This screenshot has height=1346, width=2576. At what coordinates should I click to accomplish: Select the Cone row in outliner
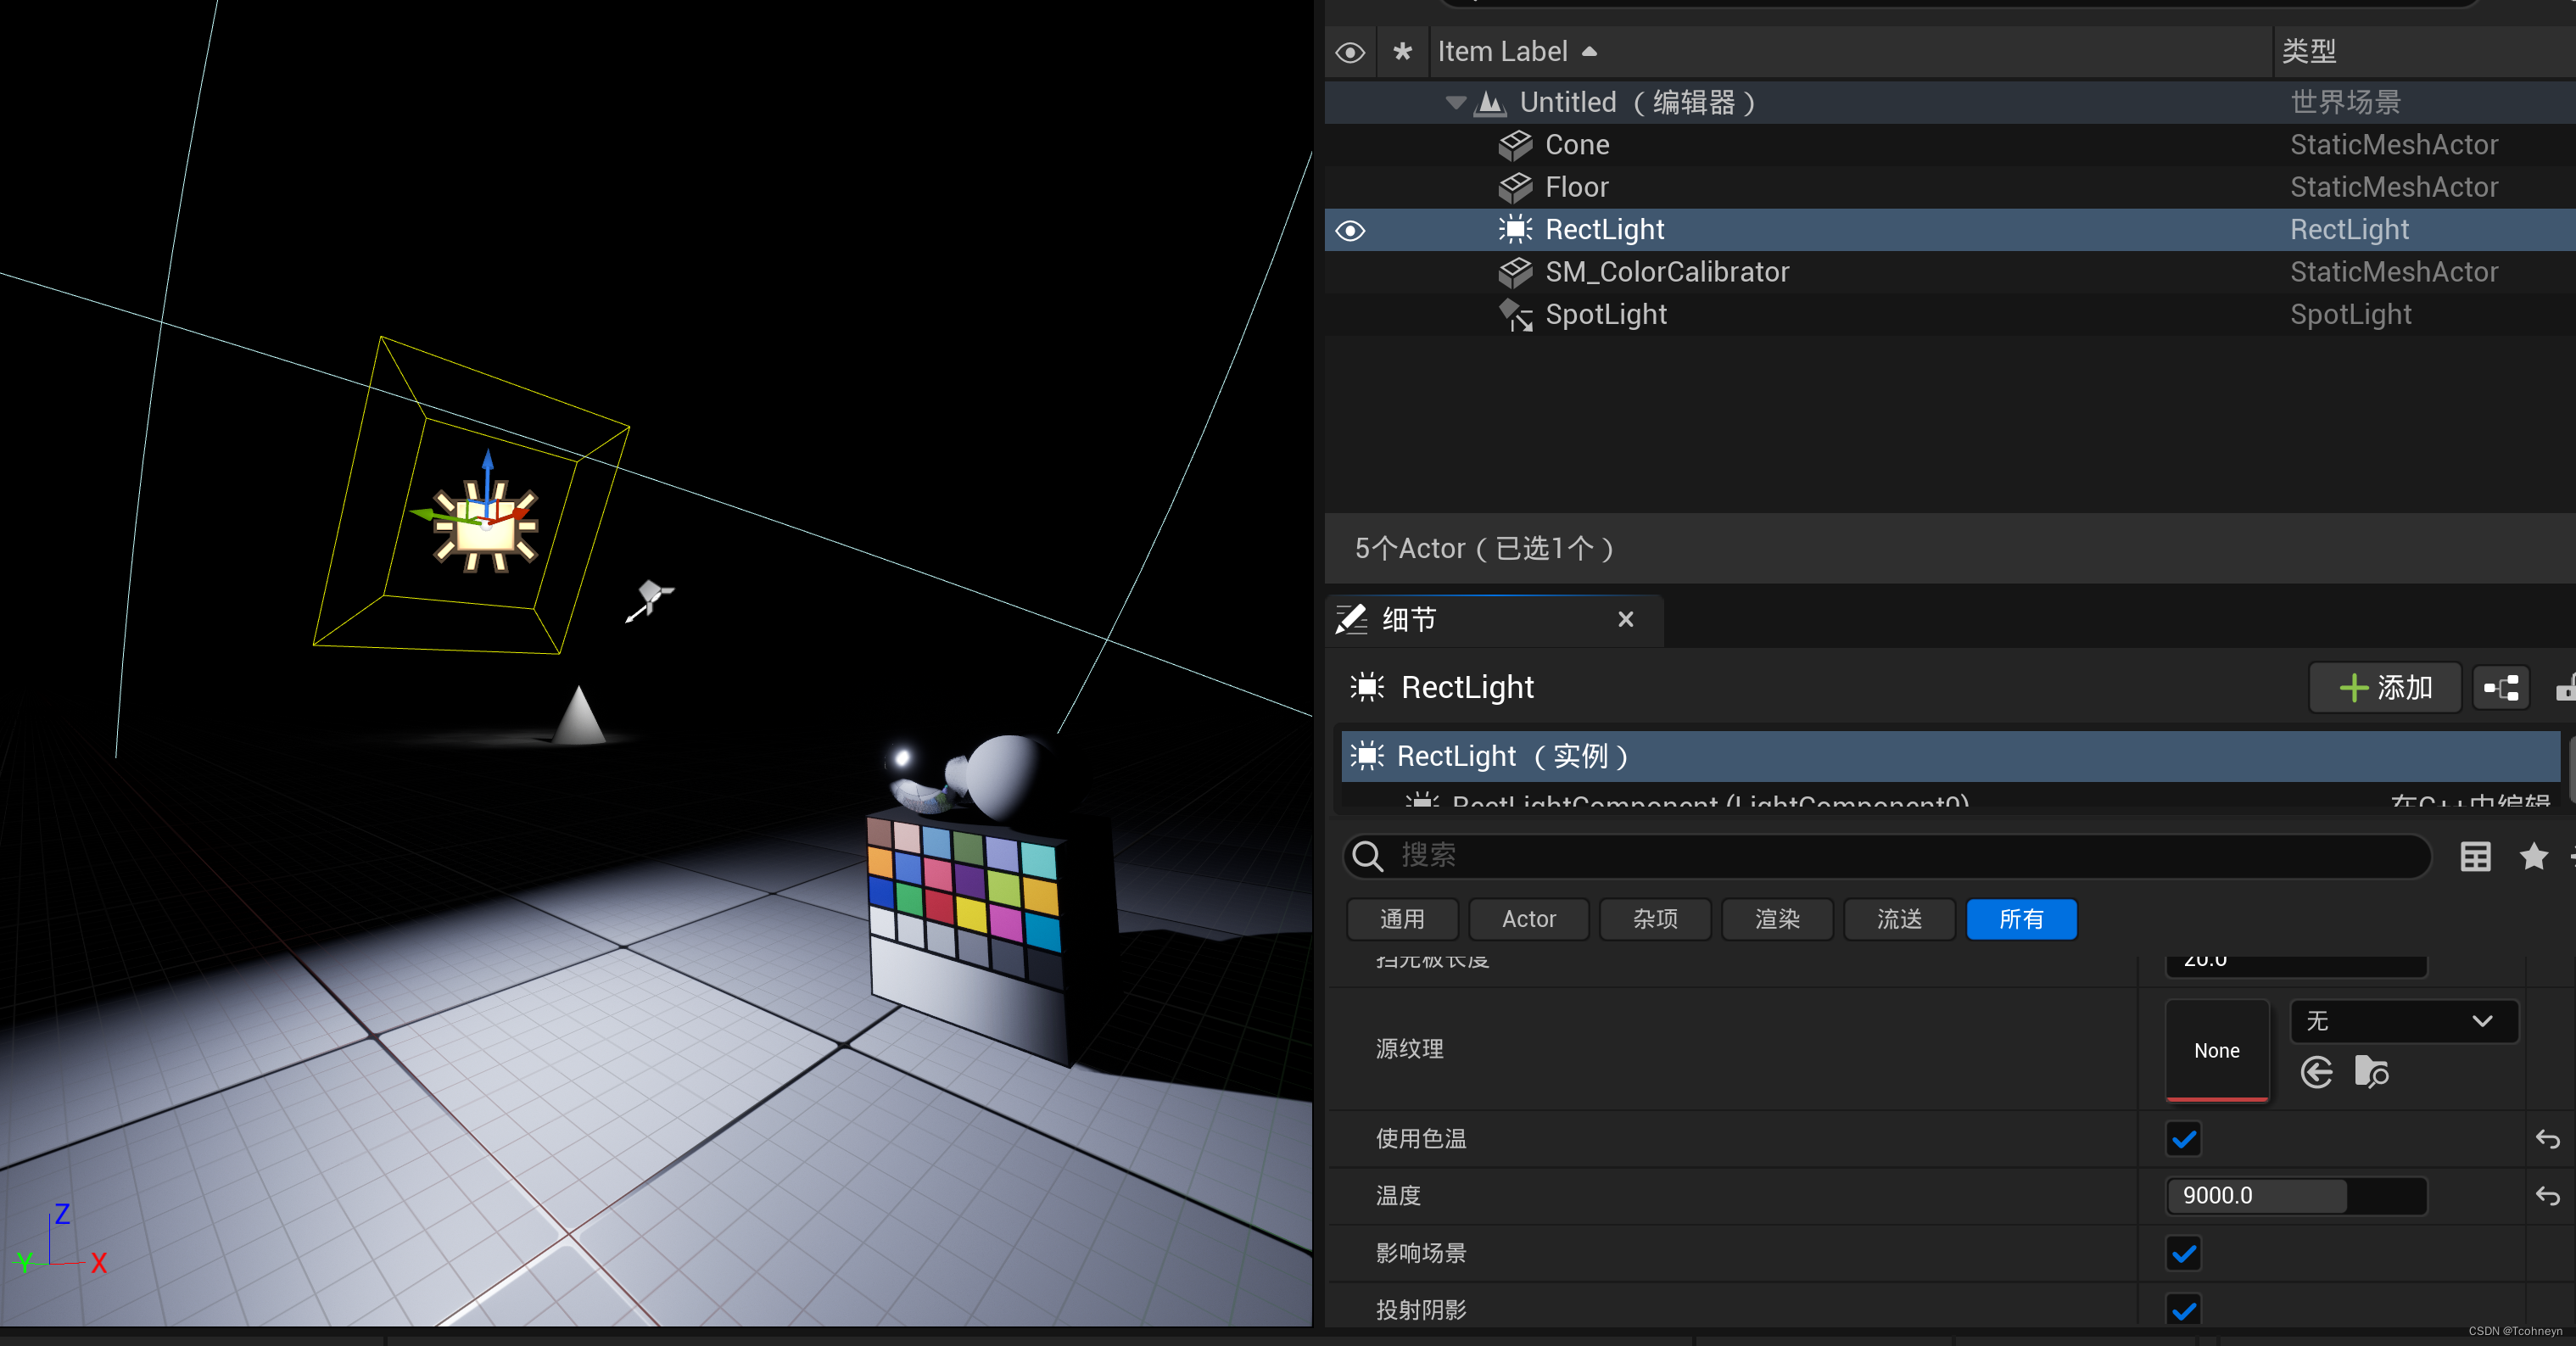tap(1949, 145)
